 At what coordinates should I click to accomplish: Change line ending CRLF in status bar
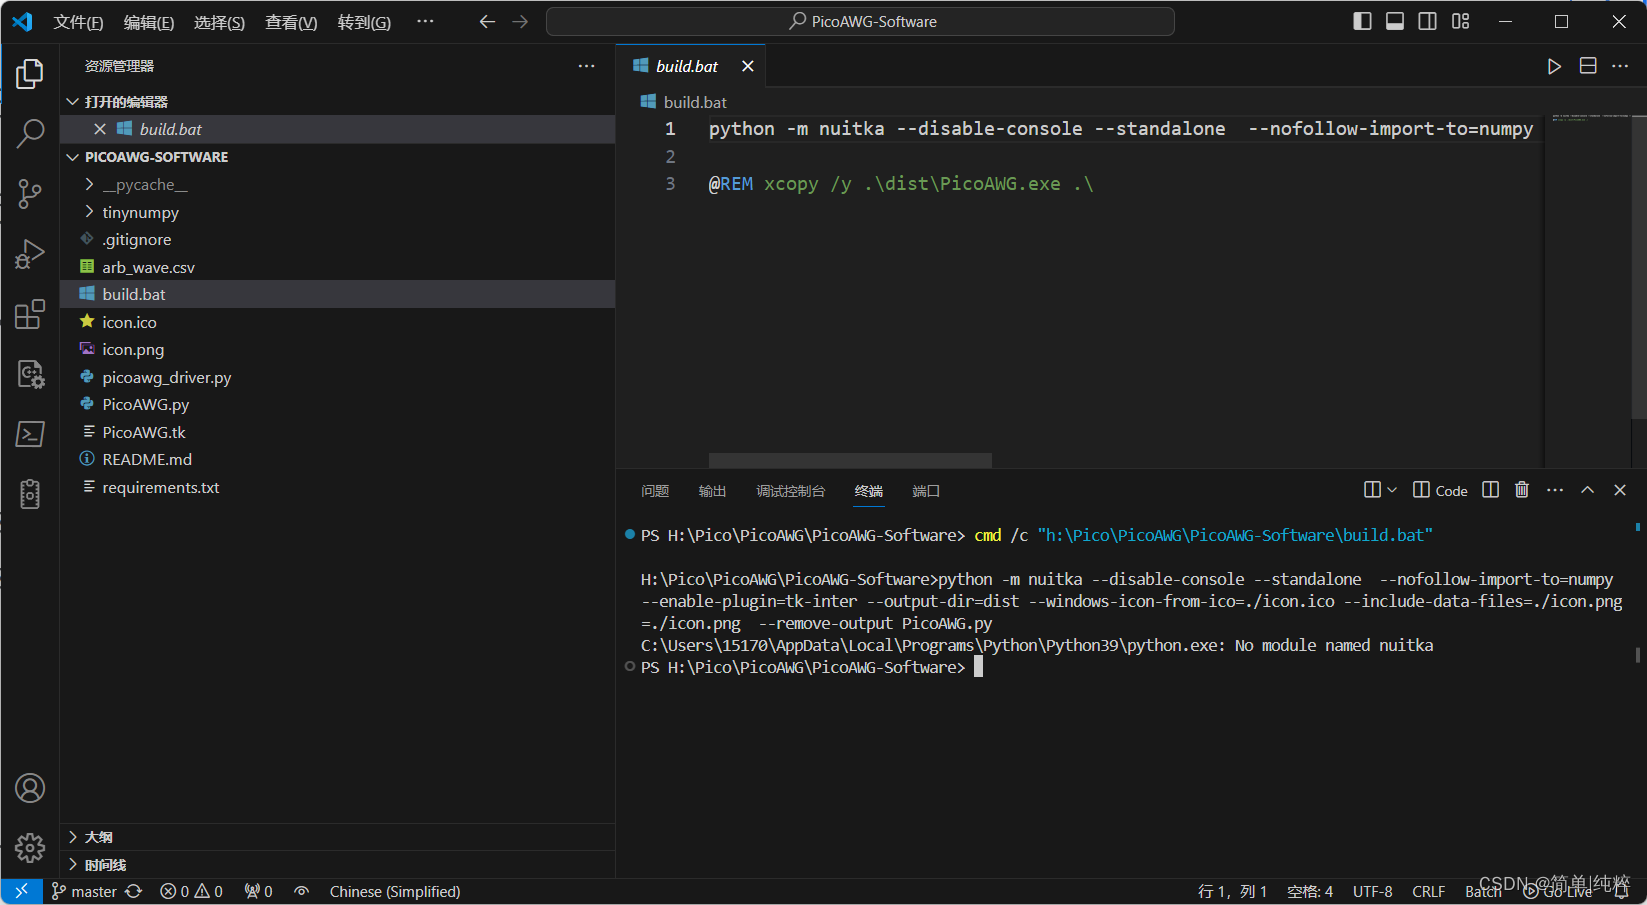coord(1428,891)
